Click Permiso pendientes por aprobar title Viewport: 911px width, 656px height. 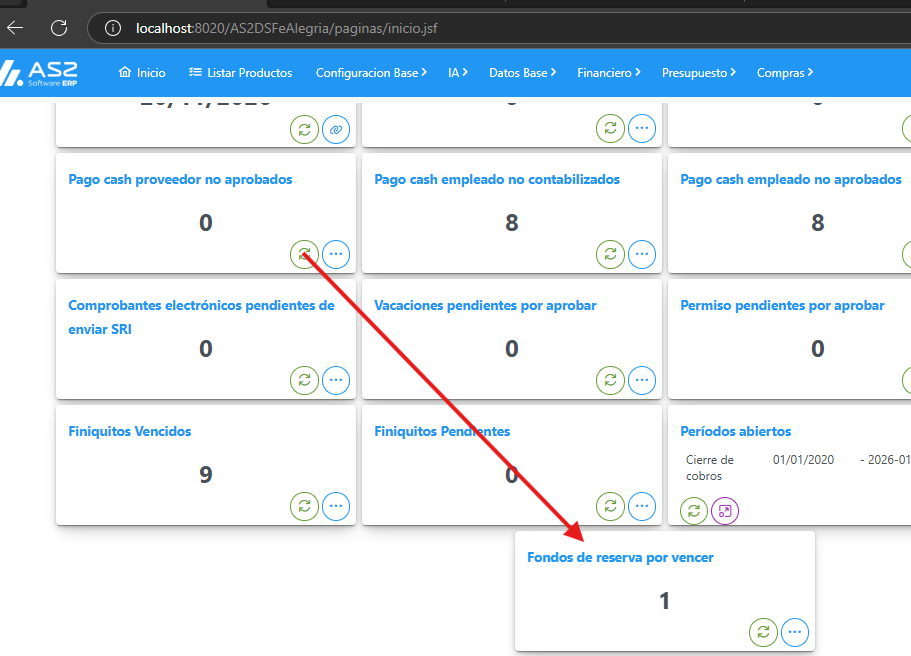[782, 306]
